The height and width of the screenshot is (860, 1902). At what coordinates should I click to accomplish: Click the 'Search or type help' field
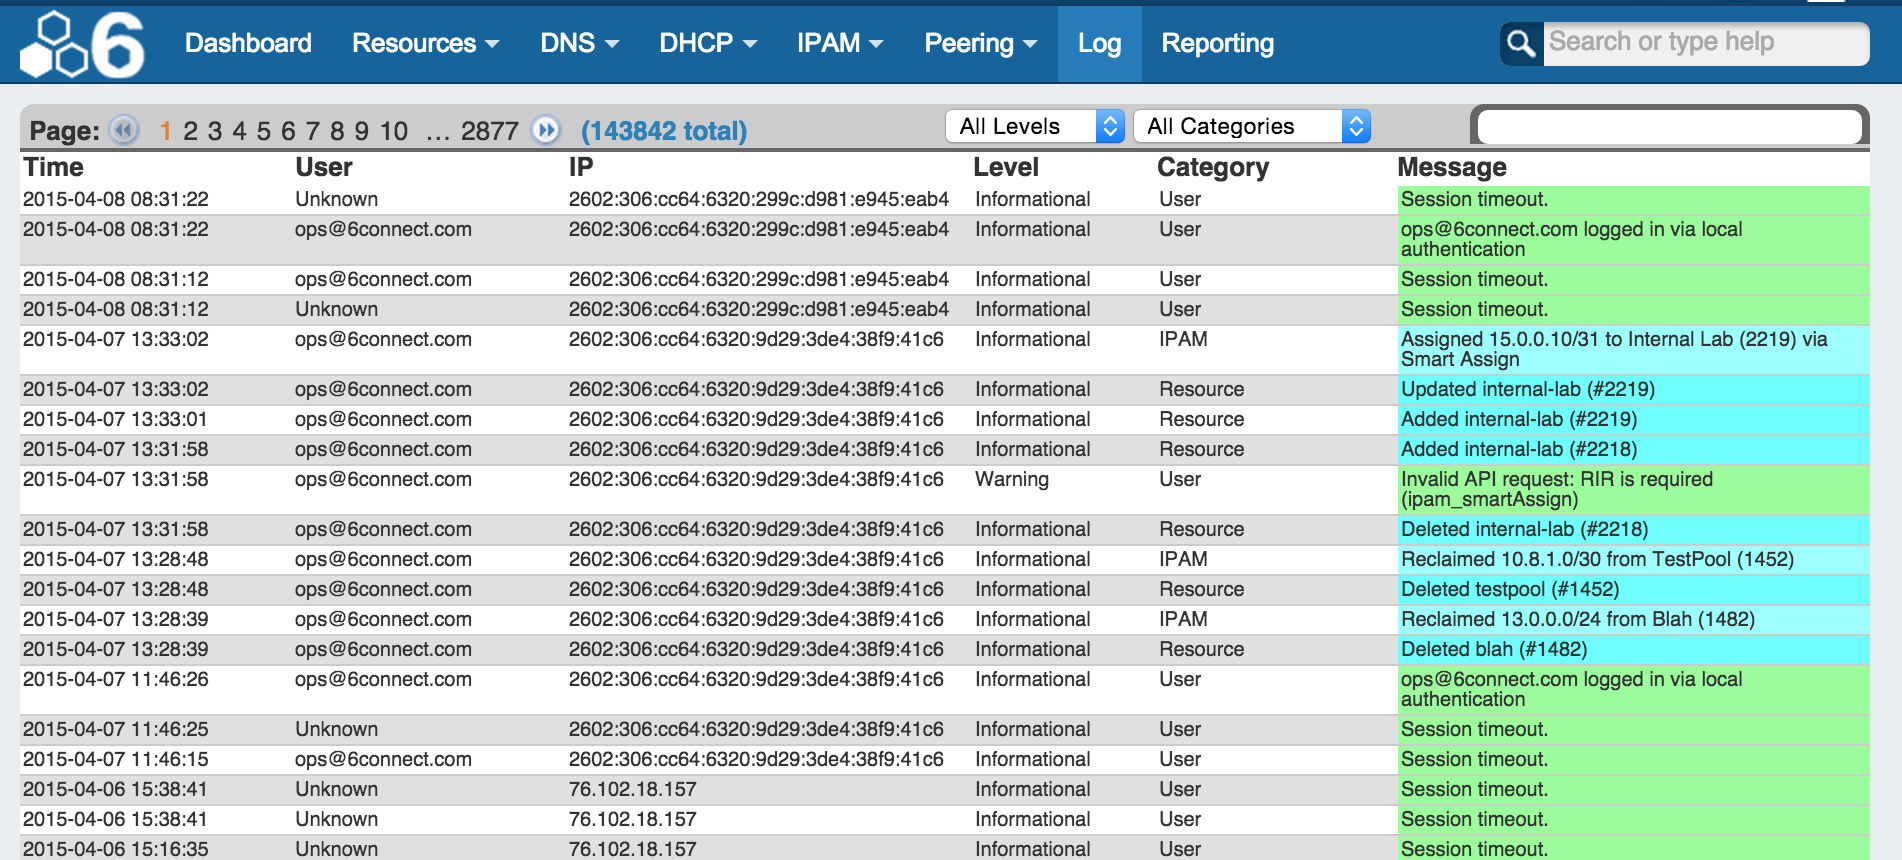(1704, 43)
